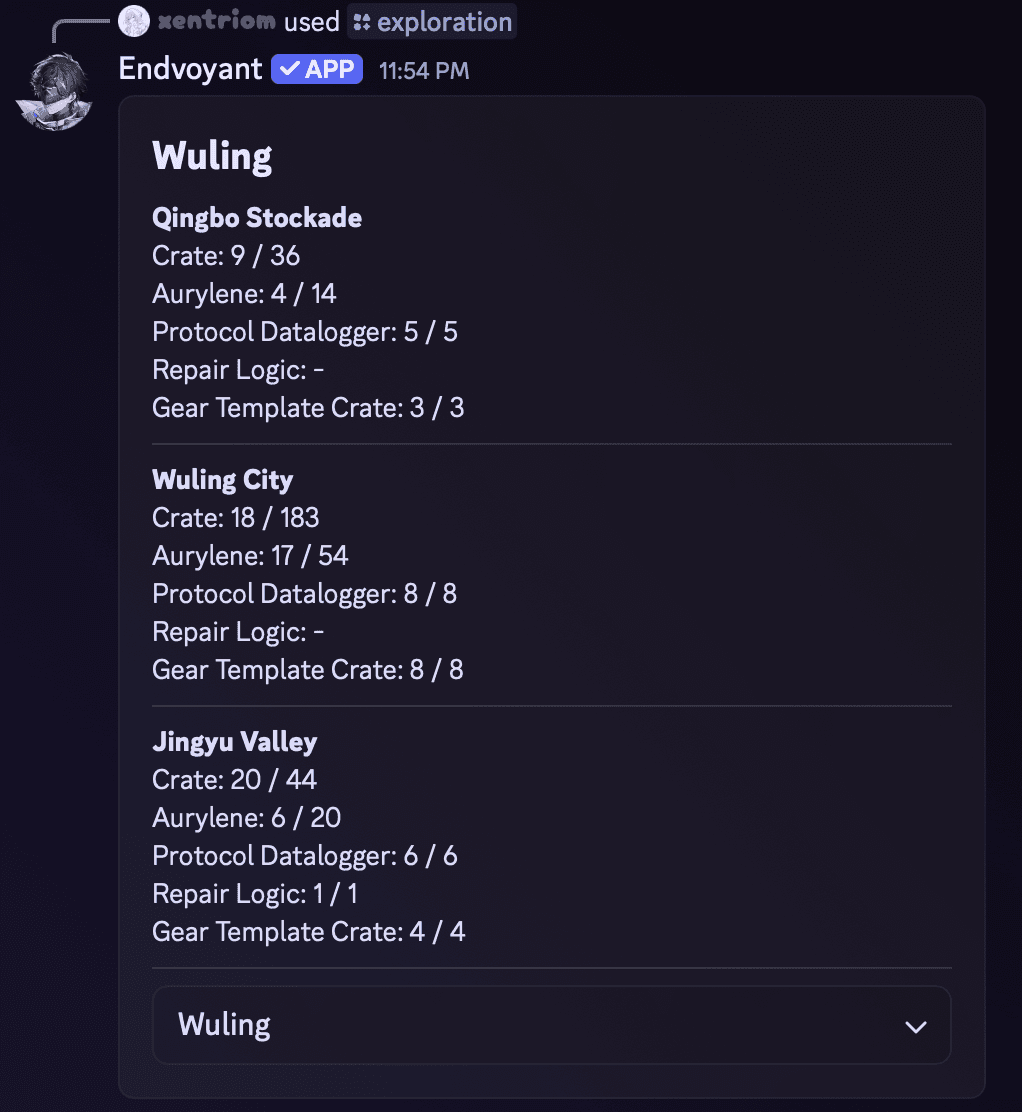This screenshot has height=1112, width=1022.
Task: Click the blue APP tag next to Endvoyant
Action: [x=316, y=69]
